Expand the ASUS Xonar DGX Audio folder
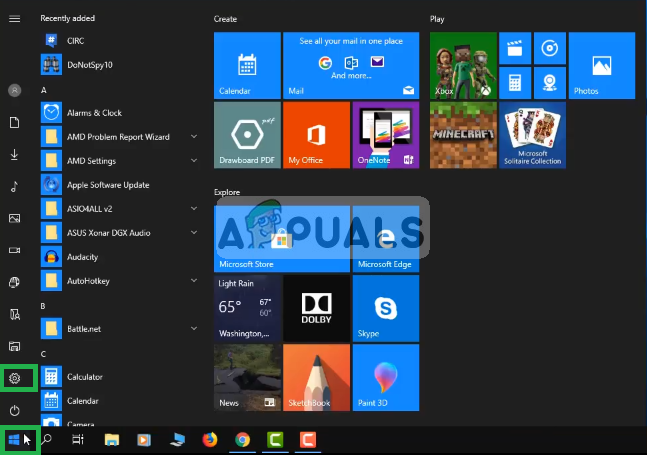 (193, 232)
